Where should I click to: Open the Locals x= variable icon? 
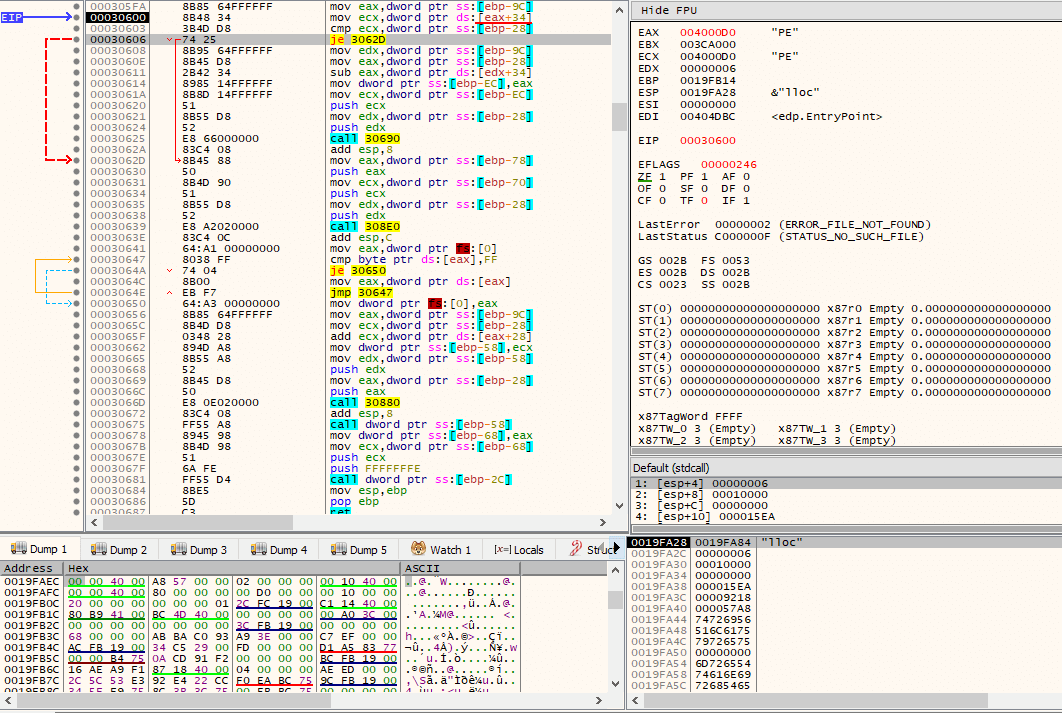(x=502, y=549)
